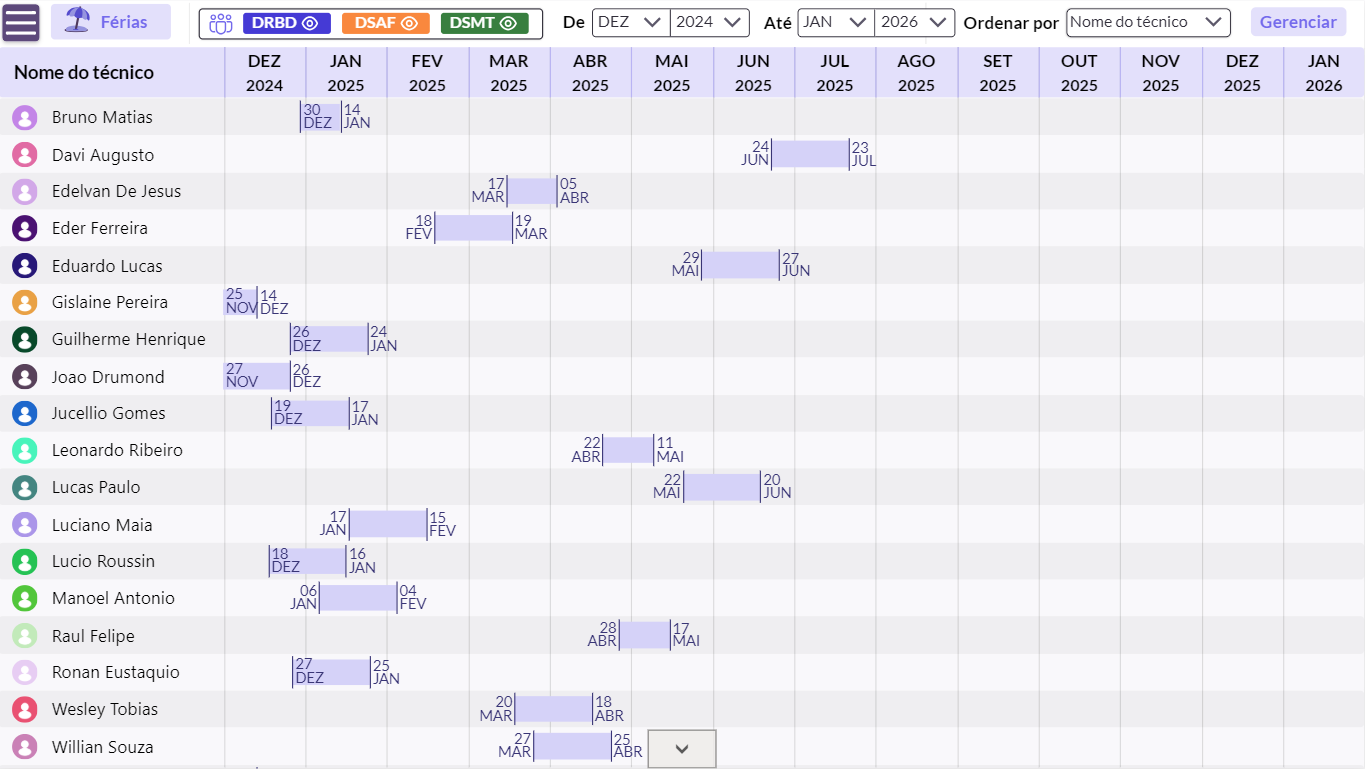
Task: Select Edelvan De Jesus avatar
Action: click(x=25, y=191)
